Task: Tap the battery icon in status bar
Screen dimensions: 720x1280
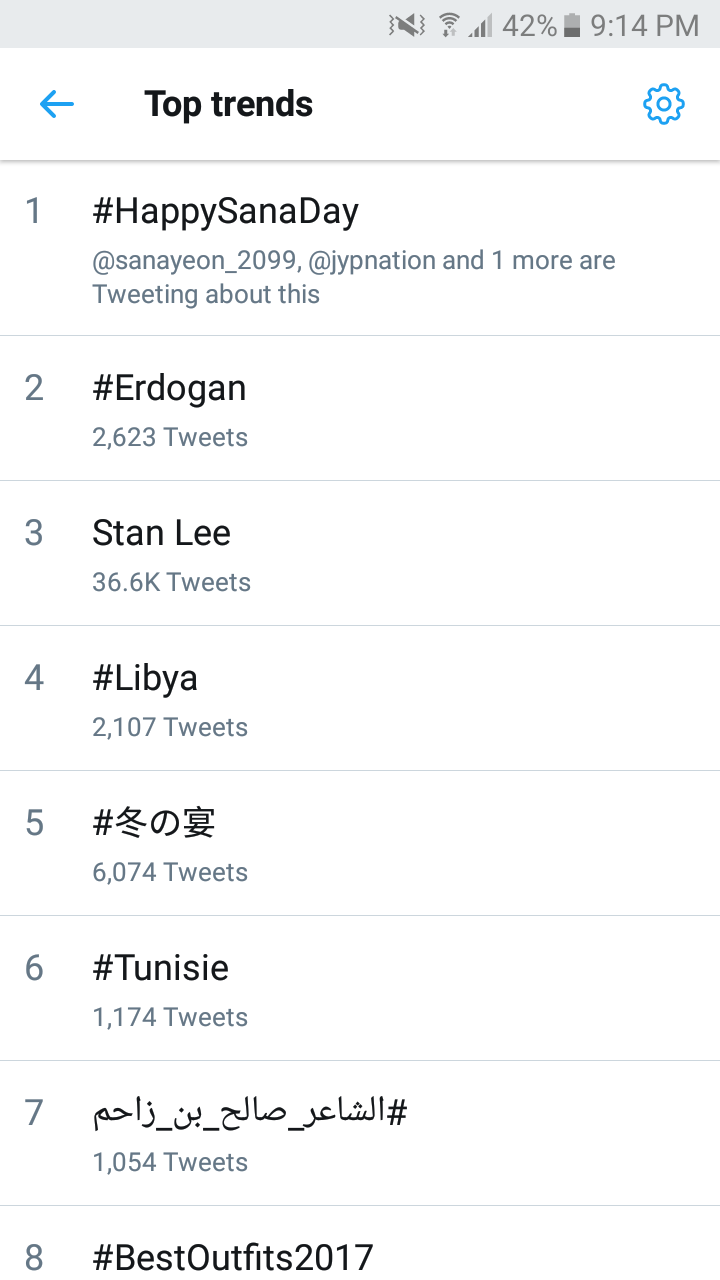Action: pos(572,25)
